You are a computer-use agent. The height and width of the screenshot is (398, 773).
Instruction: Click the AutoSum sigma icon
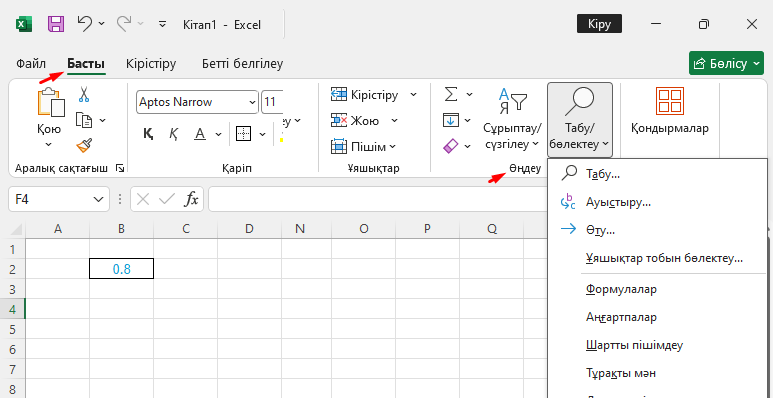[x=451, y=94]
